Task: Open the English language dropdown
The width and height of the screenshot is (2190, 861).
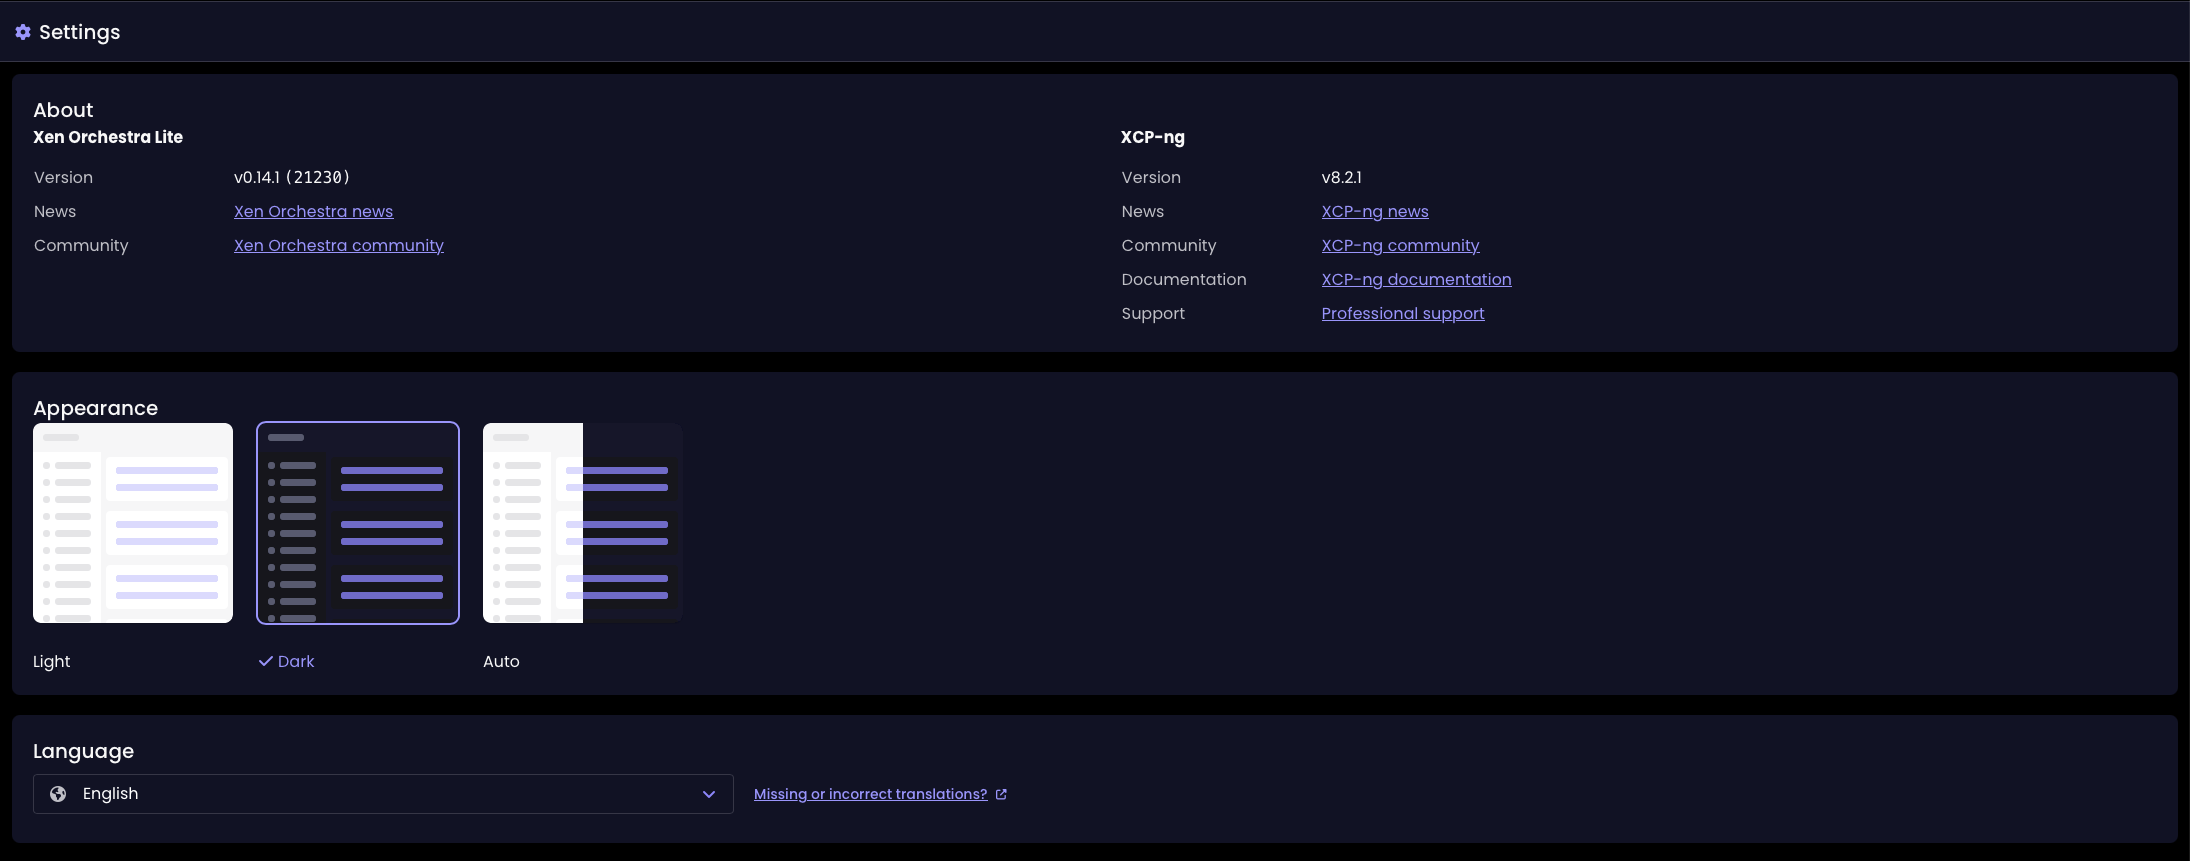Action: (x=383, y=794)
